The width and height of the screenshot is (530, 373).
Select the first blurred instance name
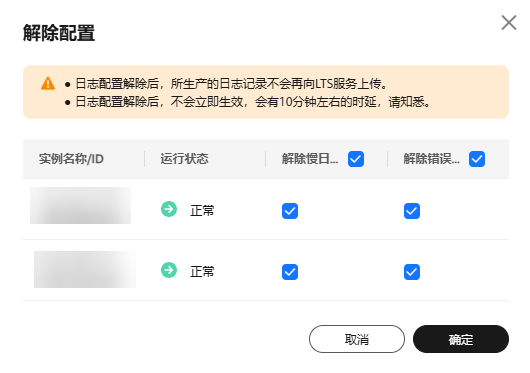click(80, 205)
